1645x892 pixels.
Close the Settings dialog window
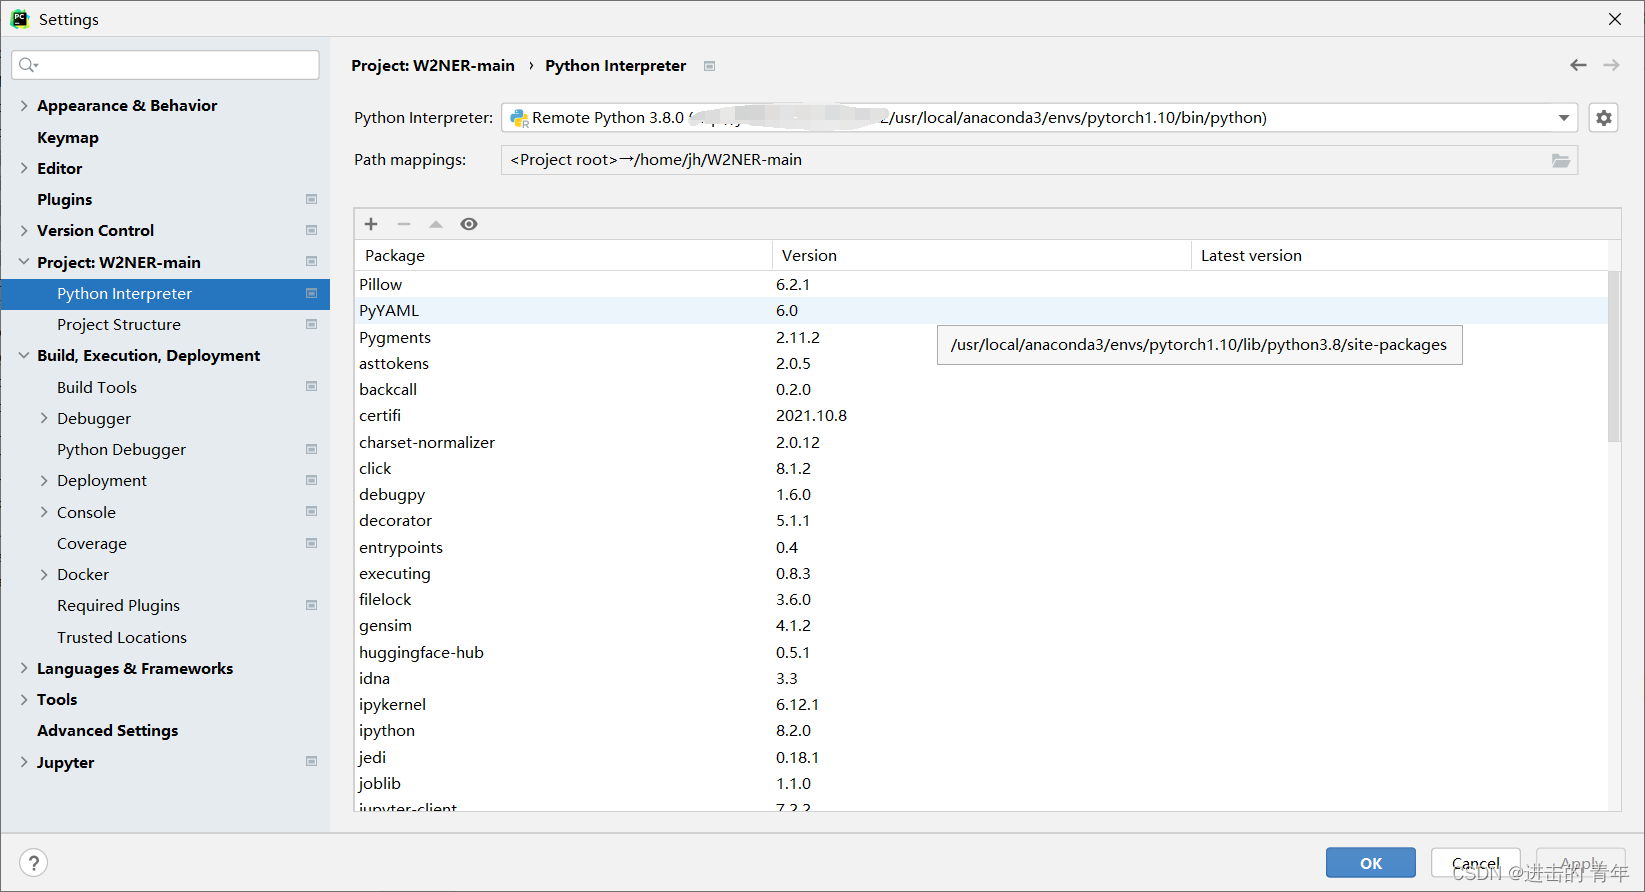pyautogui.click(x=1614, y=19)
